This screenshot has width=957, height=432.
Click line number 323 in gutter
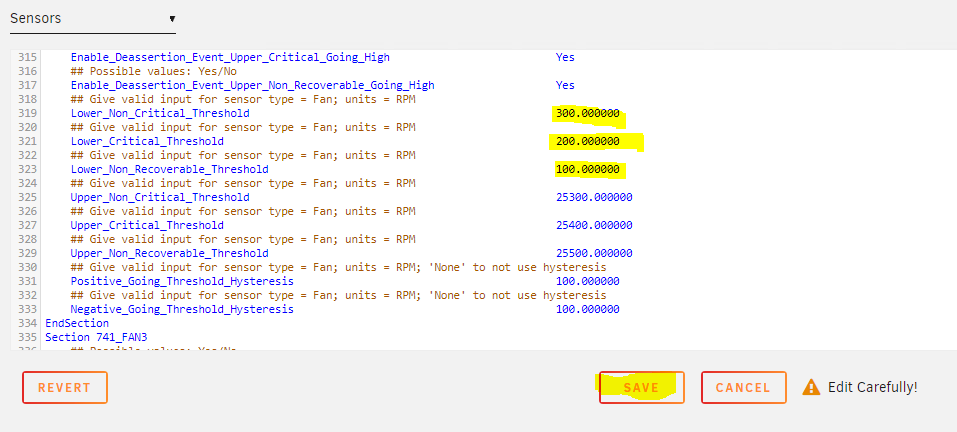click(x=27, y=169)
